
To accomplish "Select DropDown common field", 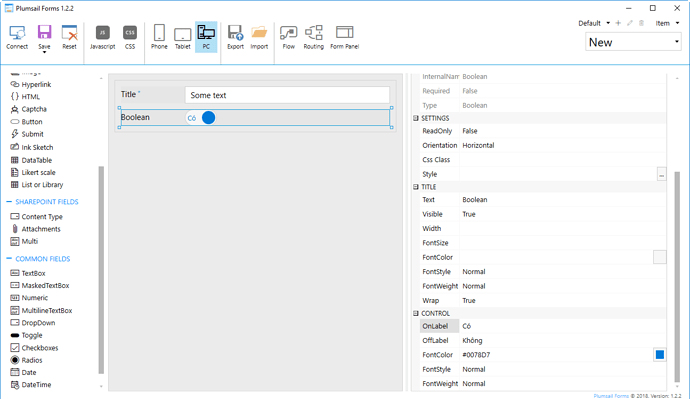I will 33,323.
